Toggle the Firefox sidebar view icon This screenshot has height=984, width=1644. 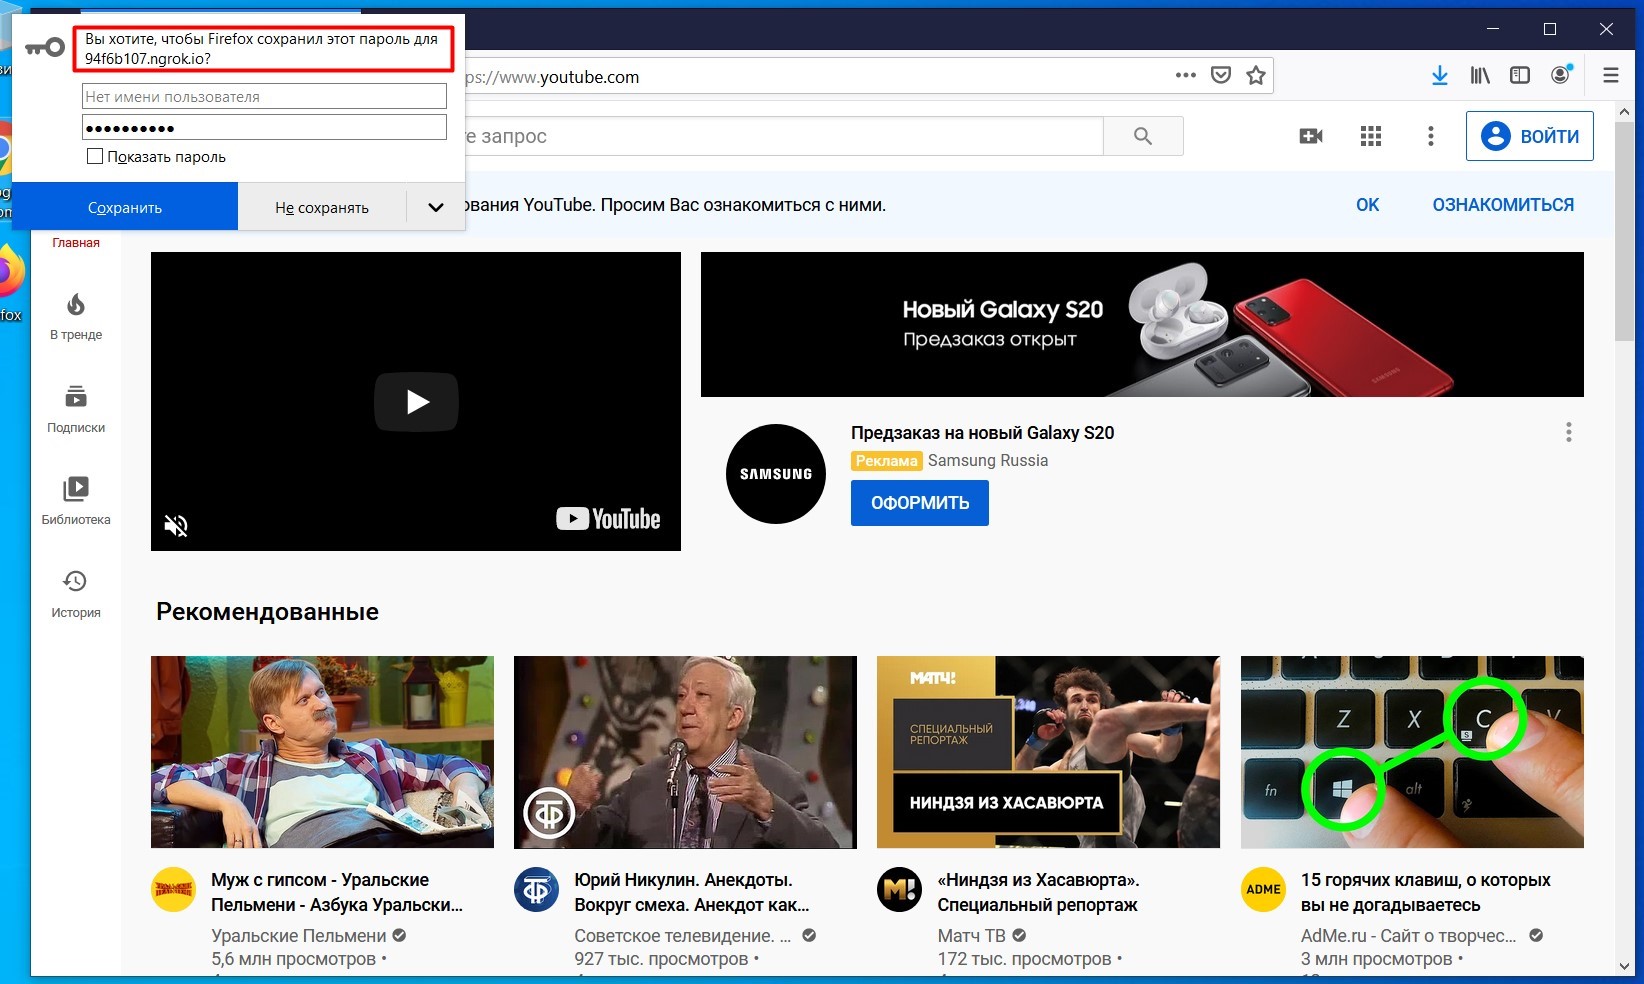tap(1520, 76)
